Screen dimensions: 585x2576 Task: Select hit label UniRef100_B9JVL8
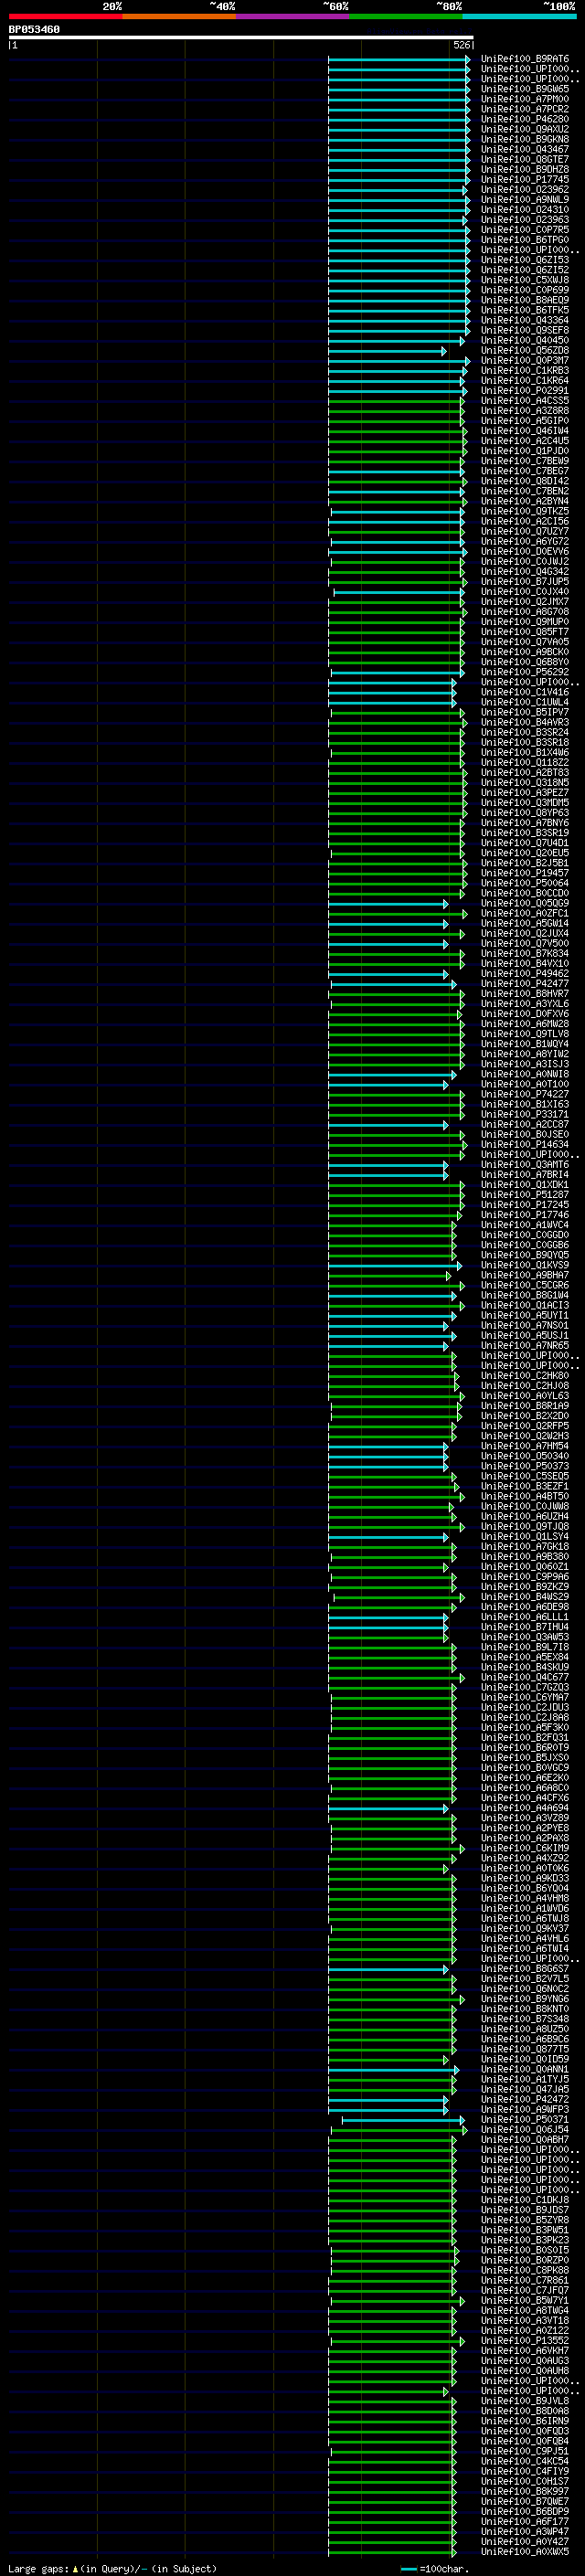[525, 2401]
